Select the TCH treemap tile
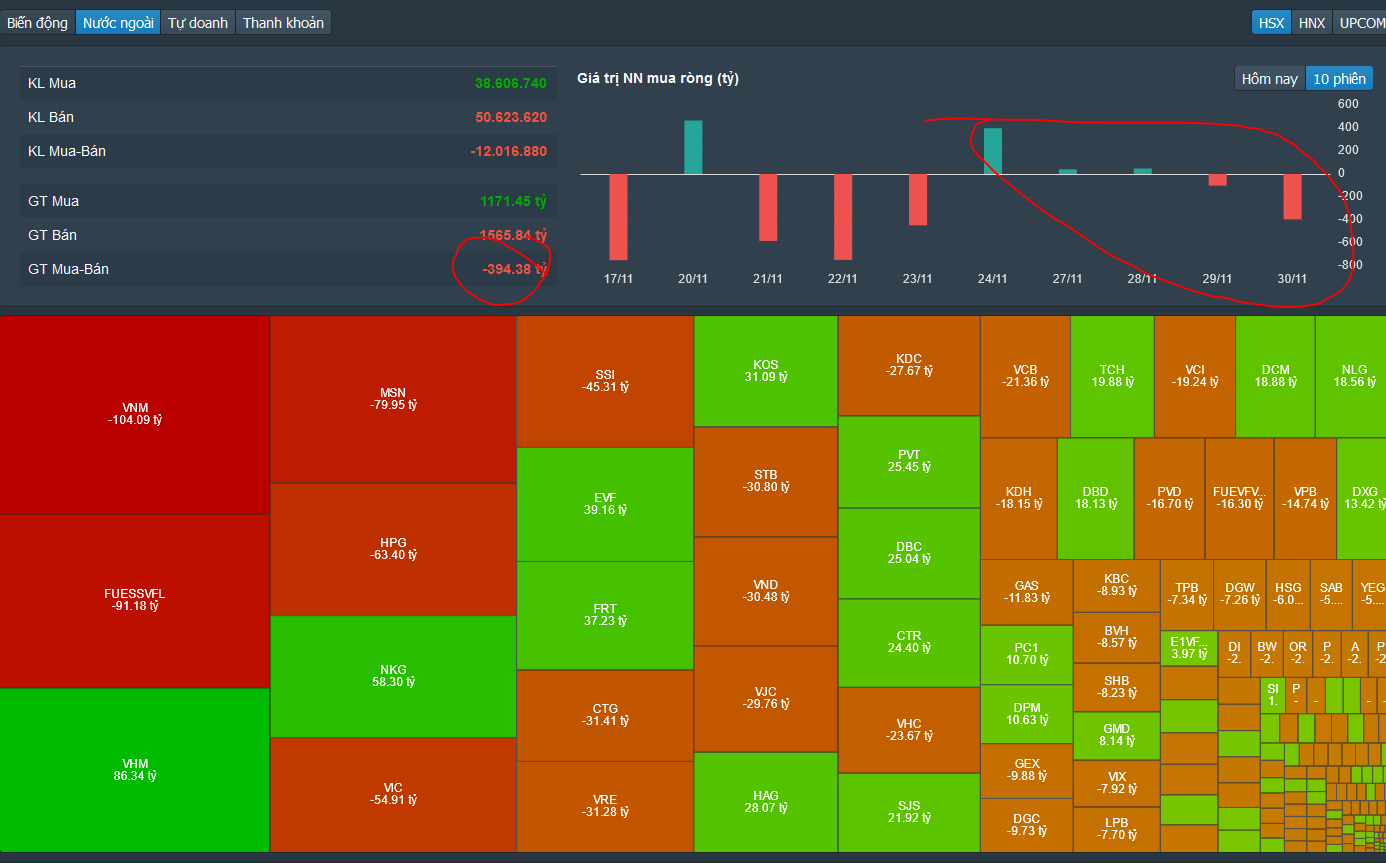 pos(1112,376)
